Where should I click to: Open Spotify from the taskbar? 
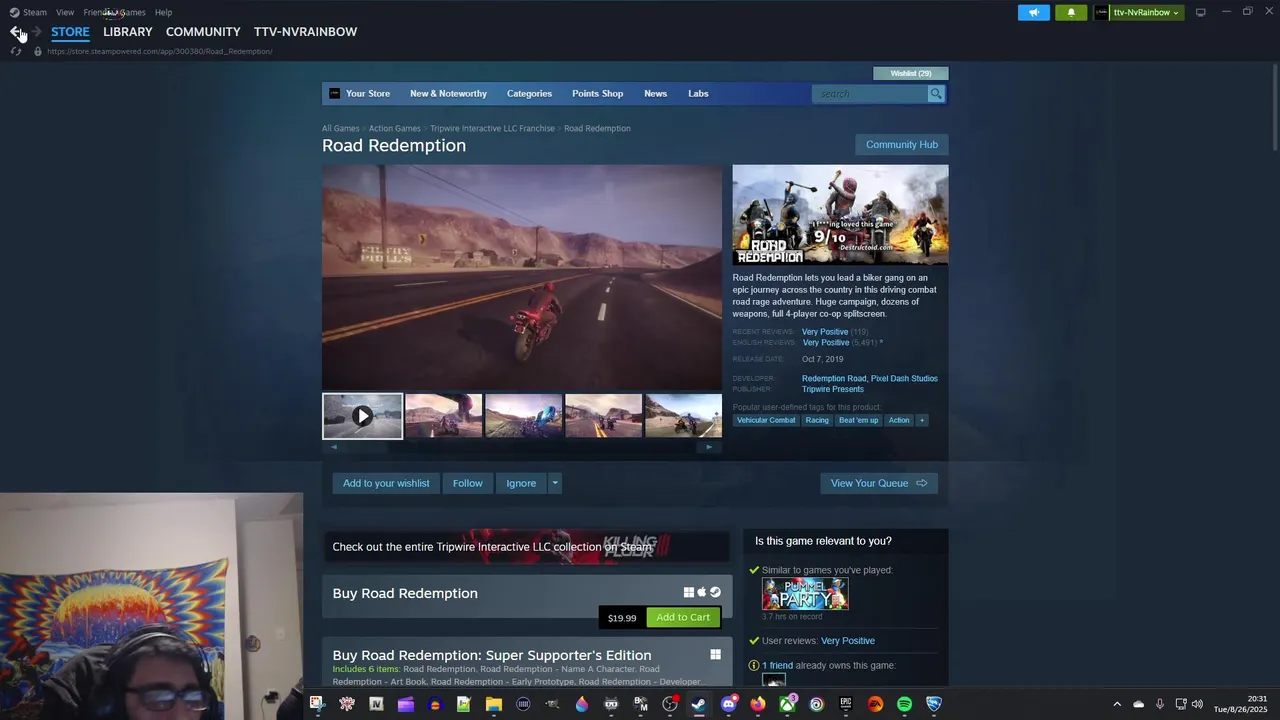(x=905, y=704)
